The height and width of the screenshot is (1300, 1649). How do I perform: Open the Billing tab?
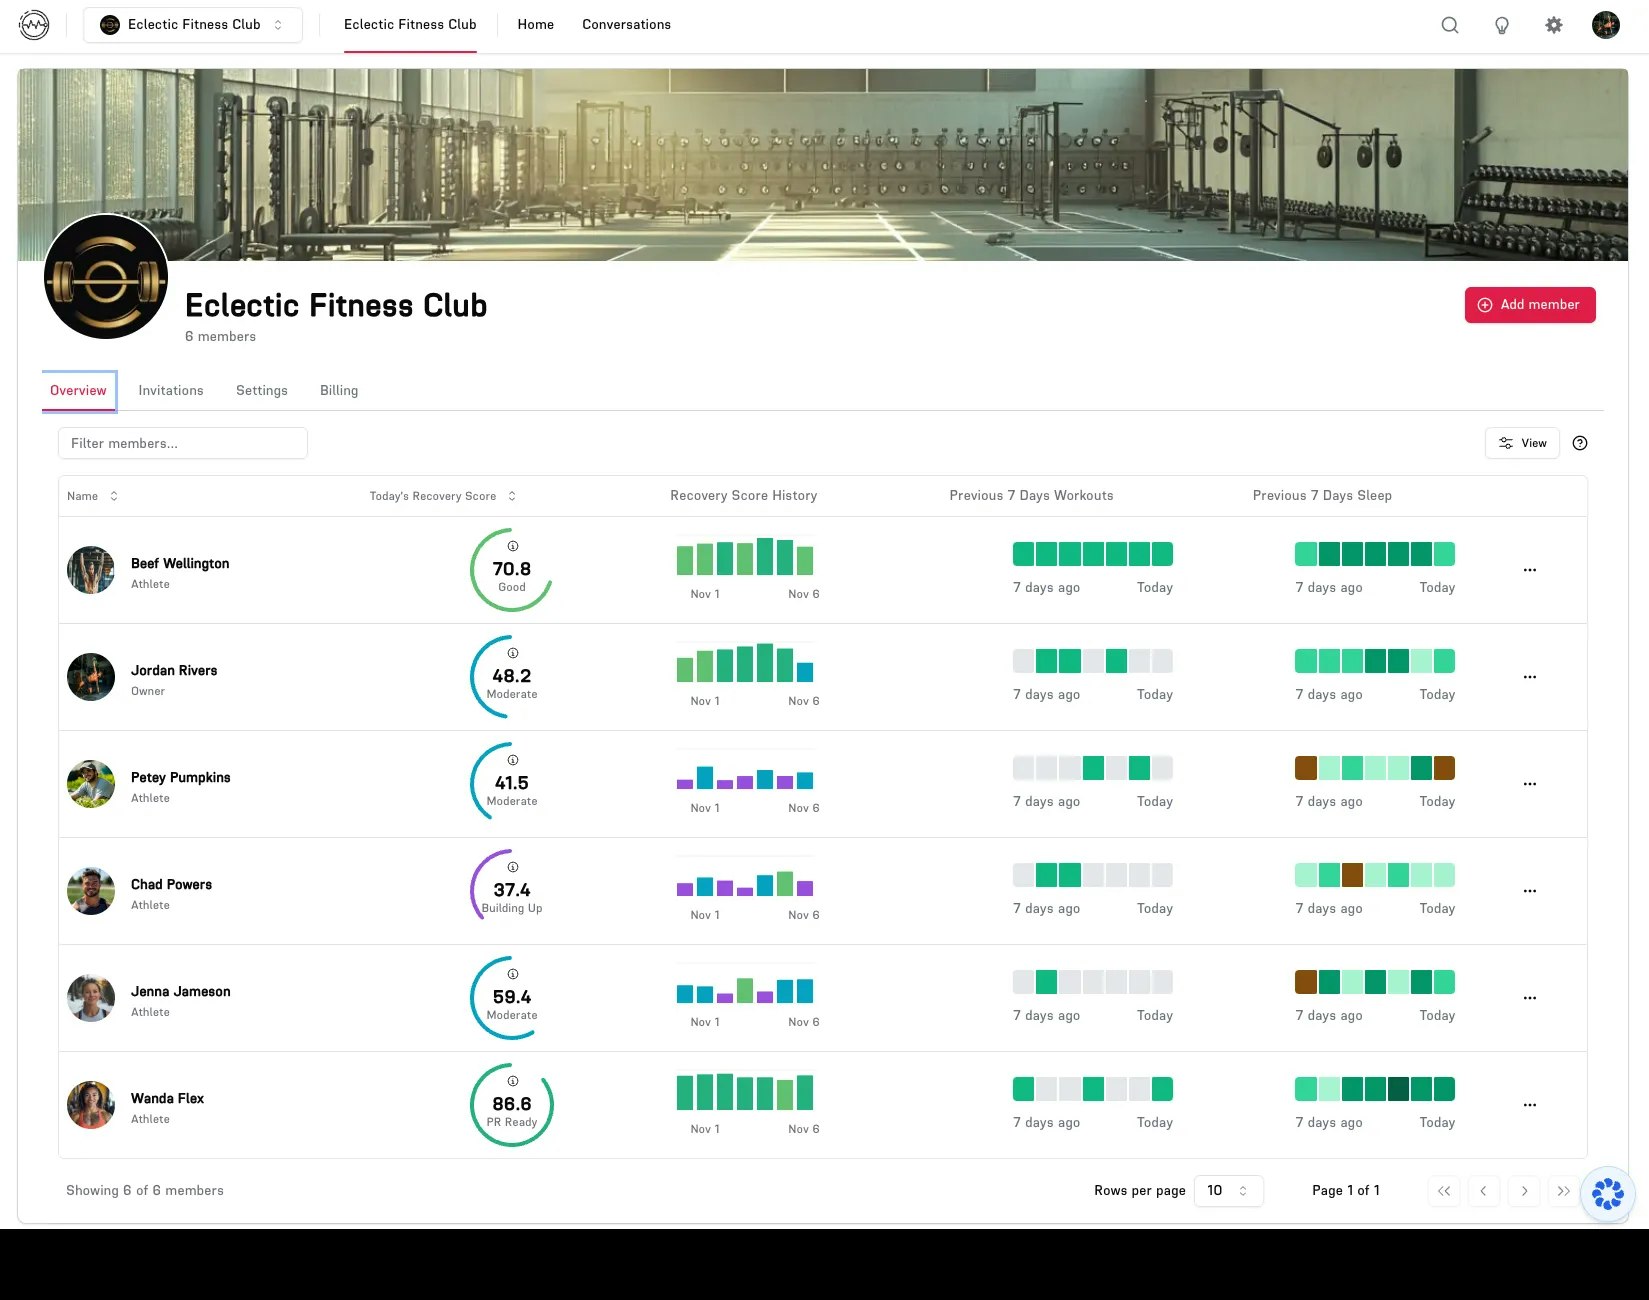tap(339, 390)
